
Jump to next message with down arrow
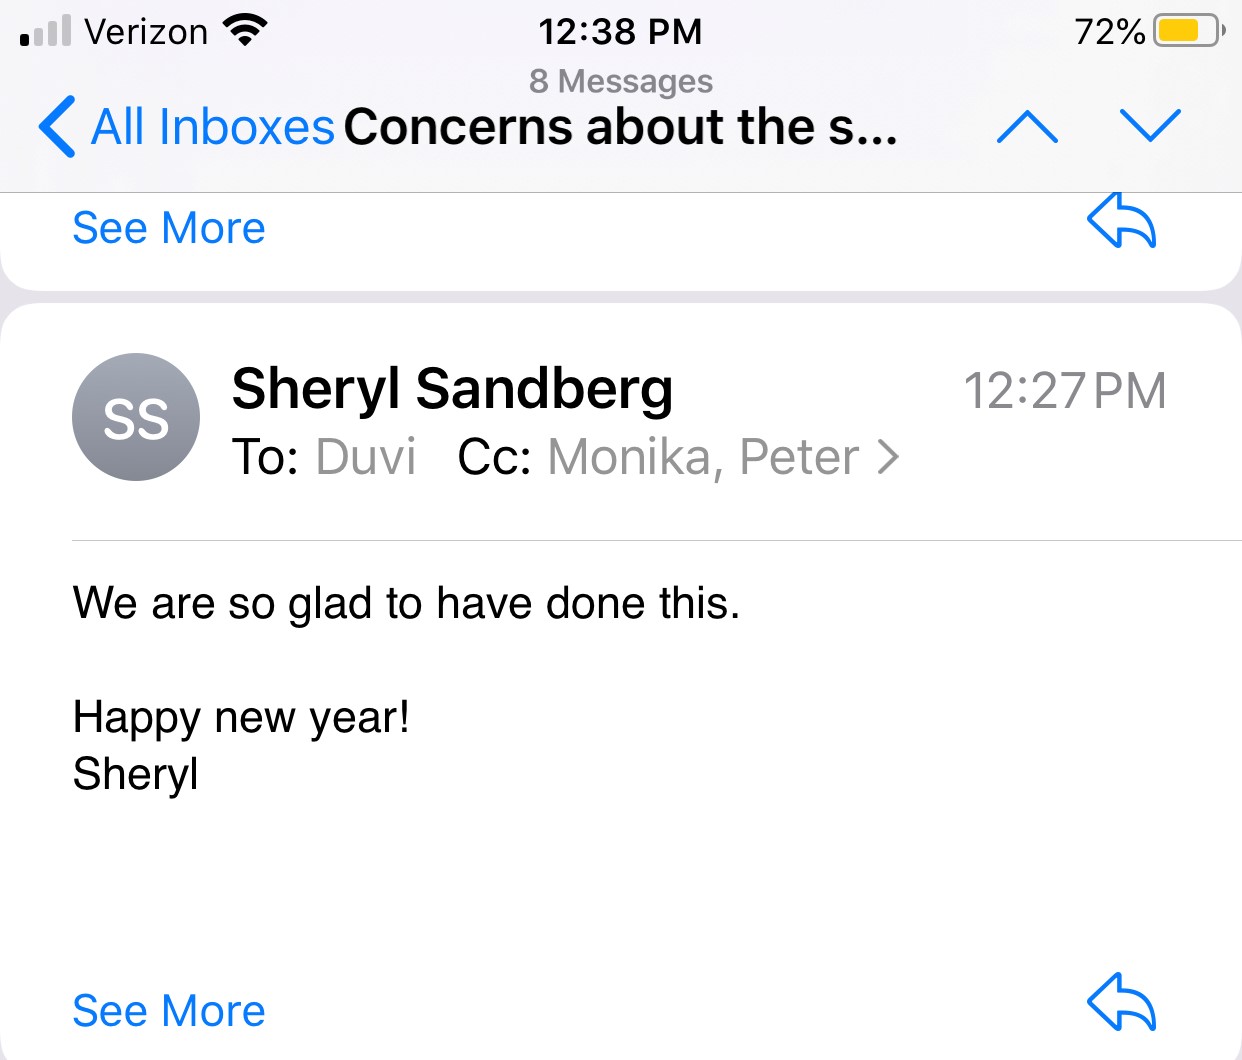coord(1150,125)
